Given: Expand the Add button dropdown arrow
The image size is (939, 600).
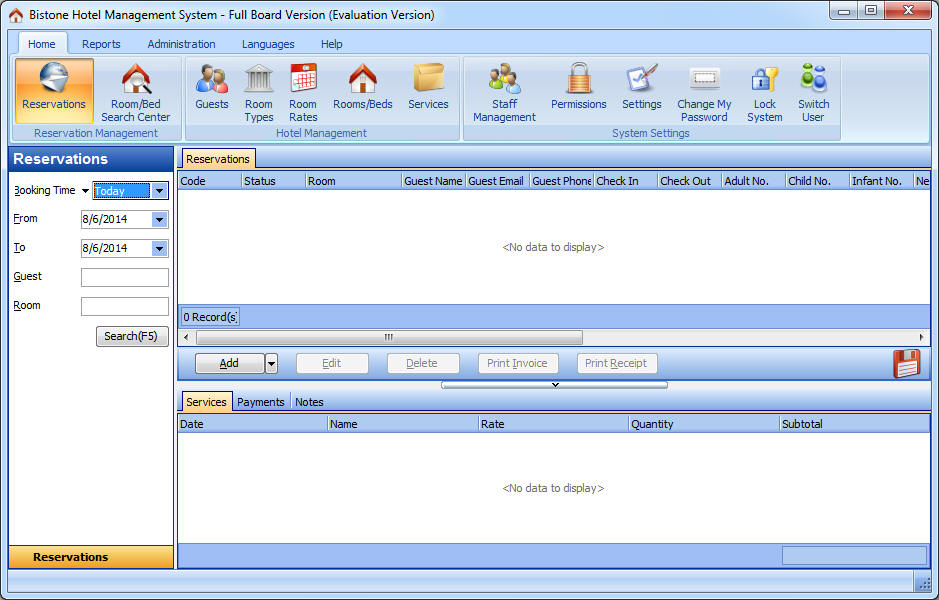Looking at the screenshot, I should pyautogui.click(x=271, y=364).
